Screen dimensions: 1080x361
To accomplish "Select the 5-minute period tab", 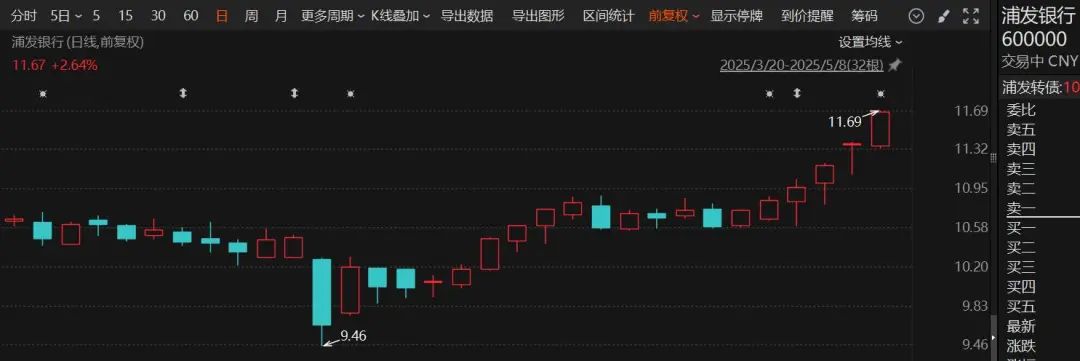I will coord(96,15).
